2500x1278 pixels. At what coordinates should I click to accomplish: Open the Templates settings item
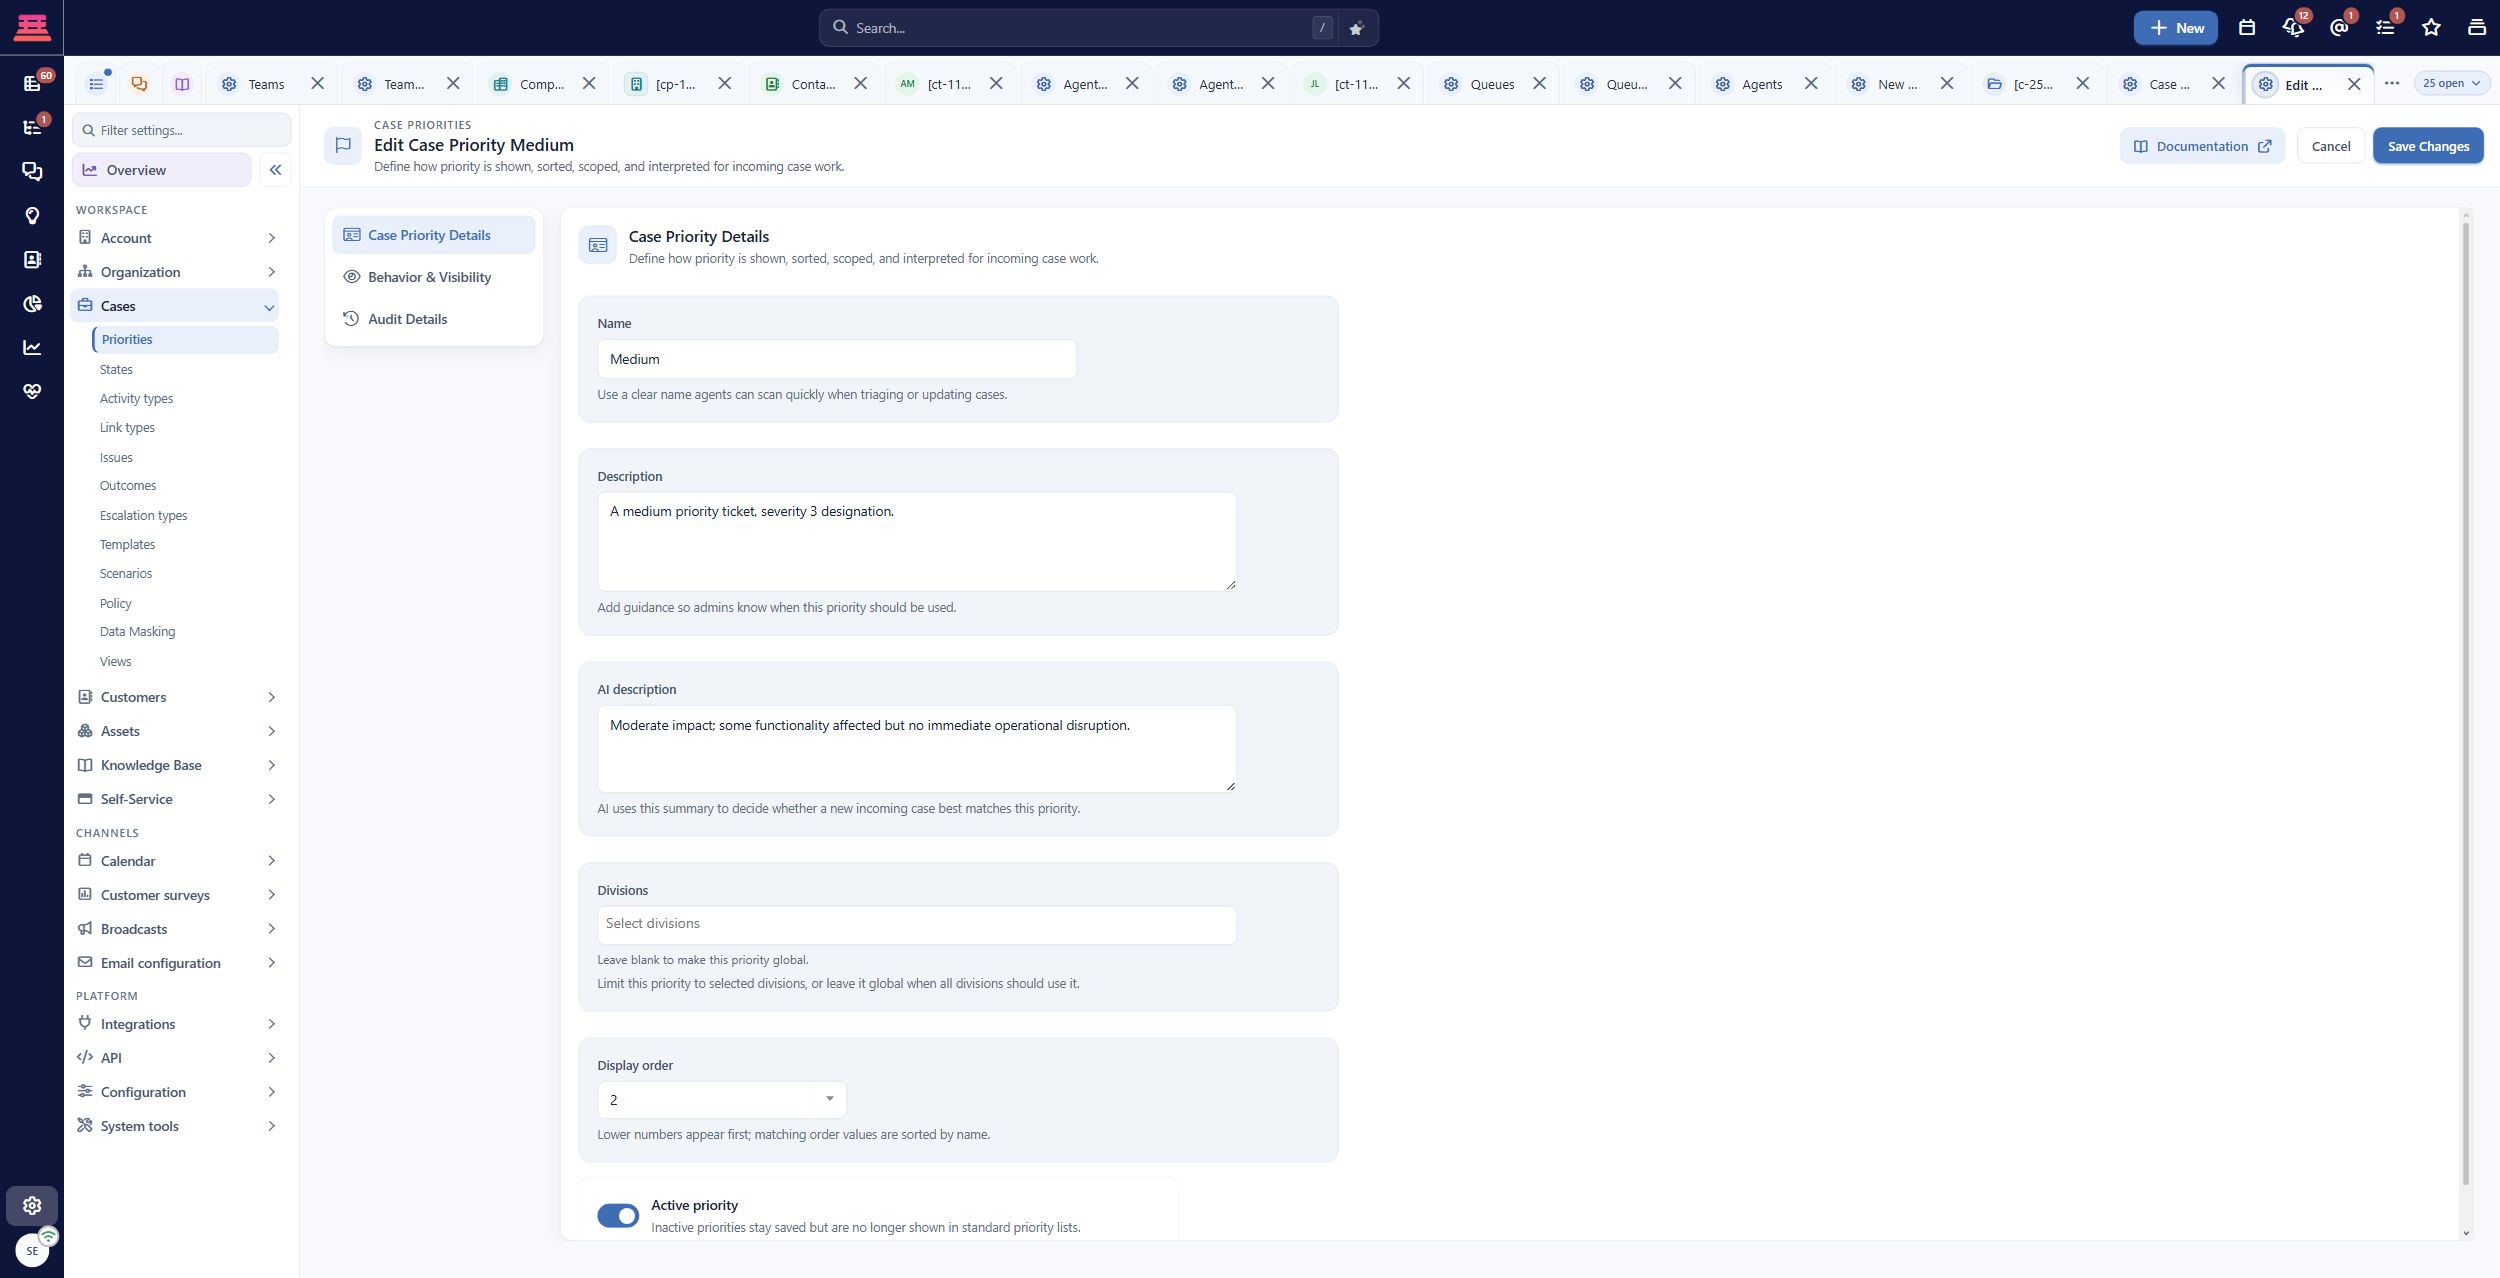(x=127, y=545)
